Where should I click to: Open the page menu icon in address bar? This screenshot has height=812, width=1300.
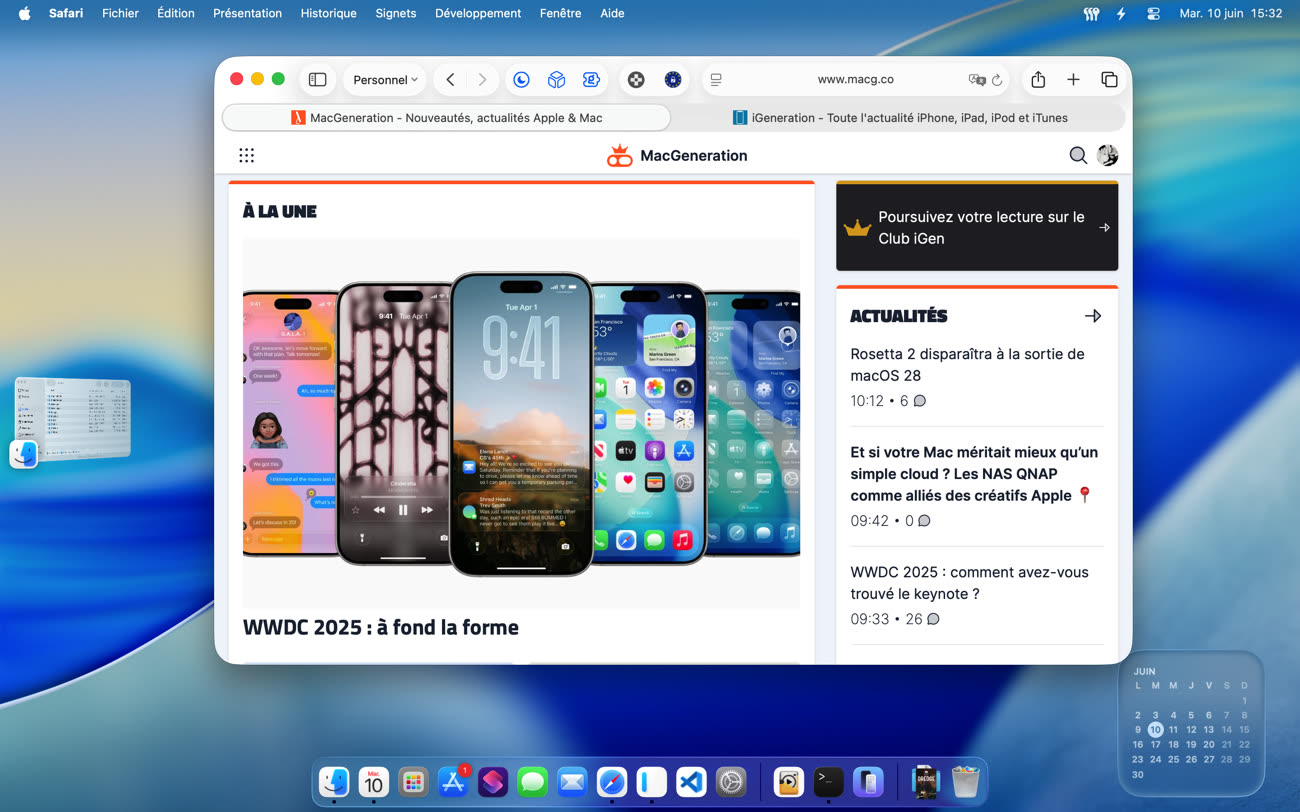(x=716, y=80)
